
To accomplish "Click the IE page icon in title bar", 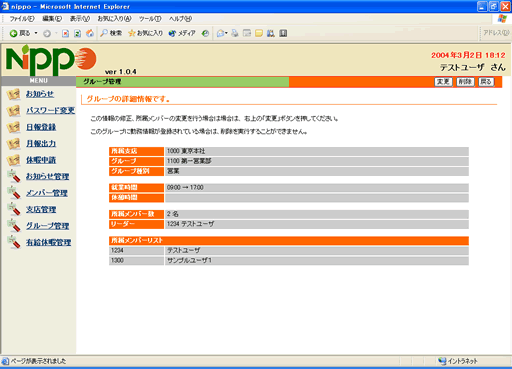I will tap(5, 6).
